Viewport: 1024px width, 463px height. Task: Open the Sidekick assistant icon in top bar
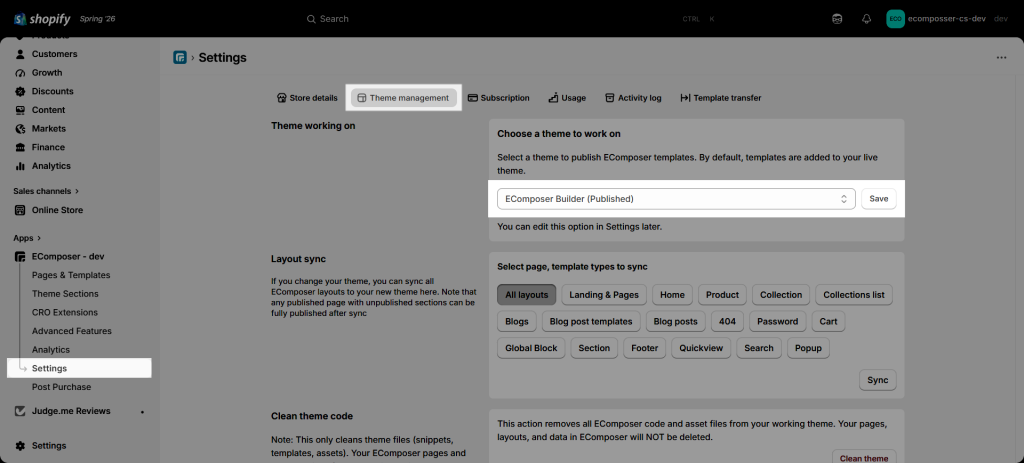pos(837,19)
